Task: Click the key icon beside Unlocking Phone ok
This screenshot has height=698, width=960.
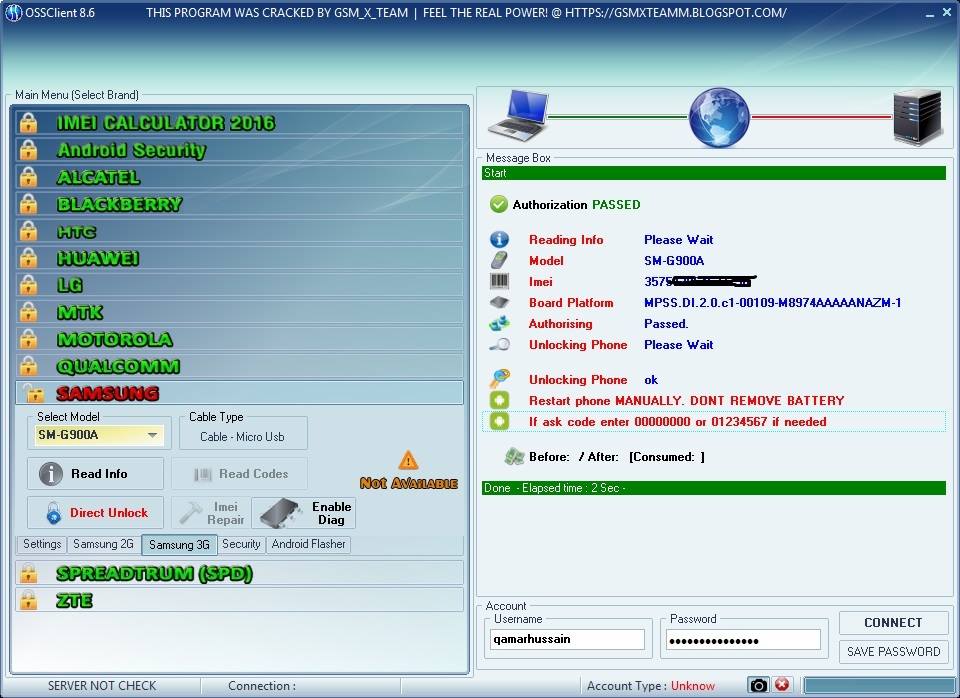Action: pyautogui.click(x=500, y=379)
